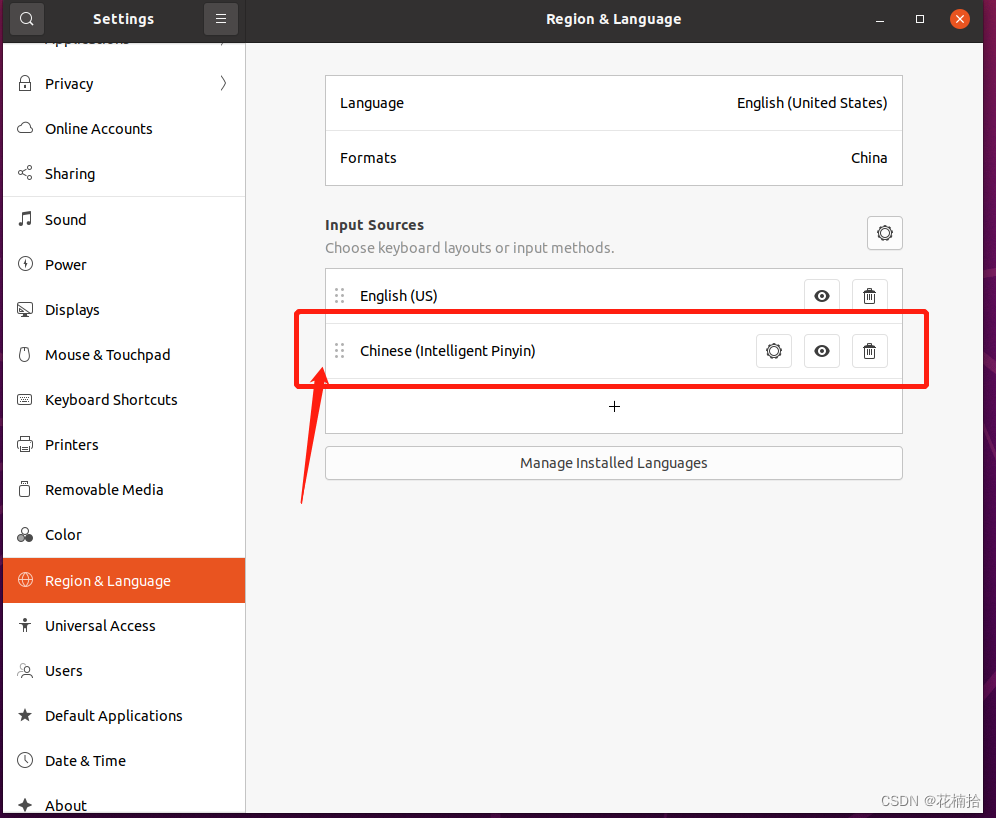996x818 pixels.
Task: Click the Region & Language globe icon
Action: 25,580
